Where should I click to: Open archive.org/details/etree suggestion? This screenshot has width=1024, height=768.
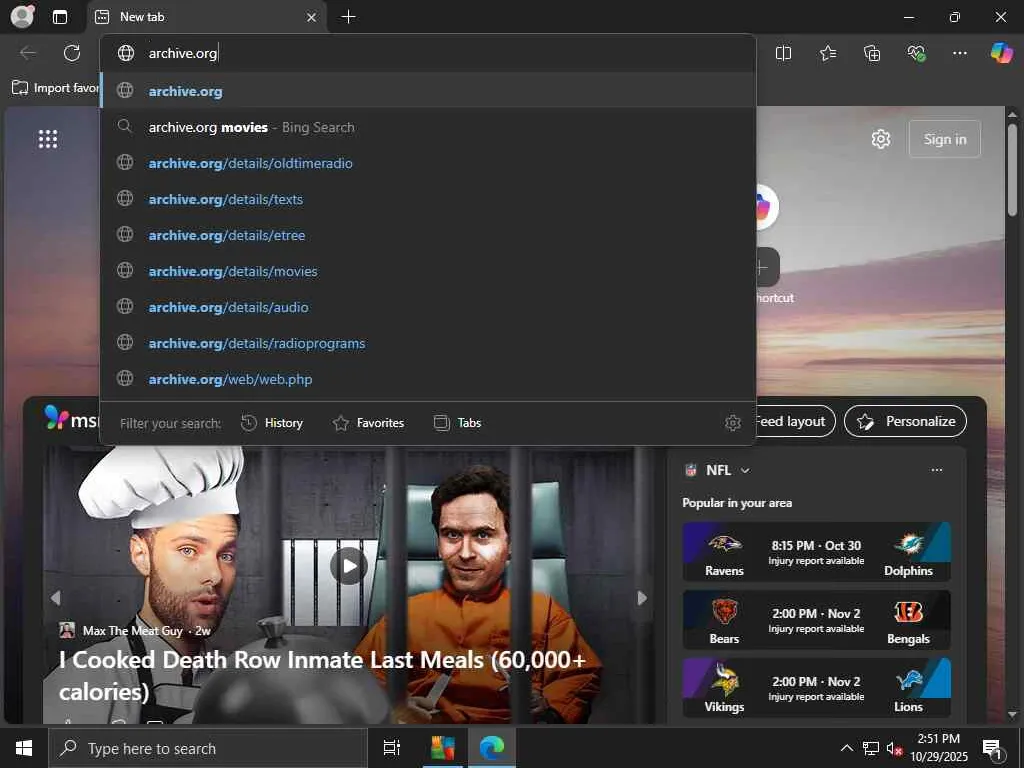(x=428, y=234)
